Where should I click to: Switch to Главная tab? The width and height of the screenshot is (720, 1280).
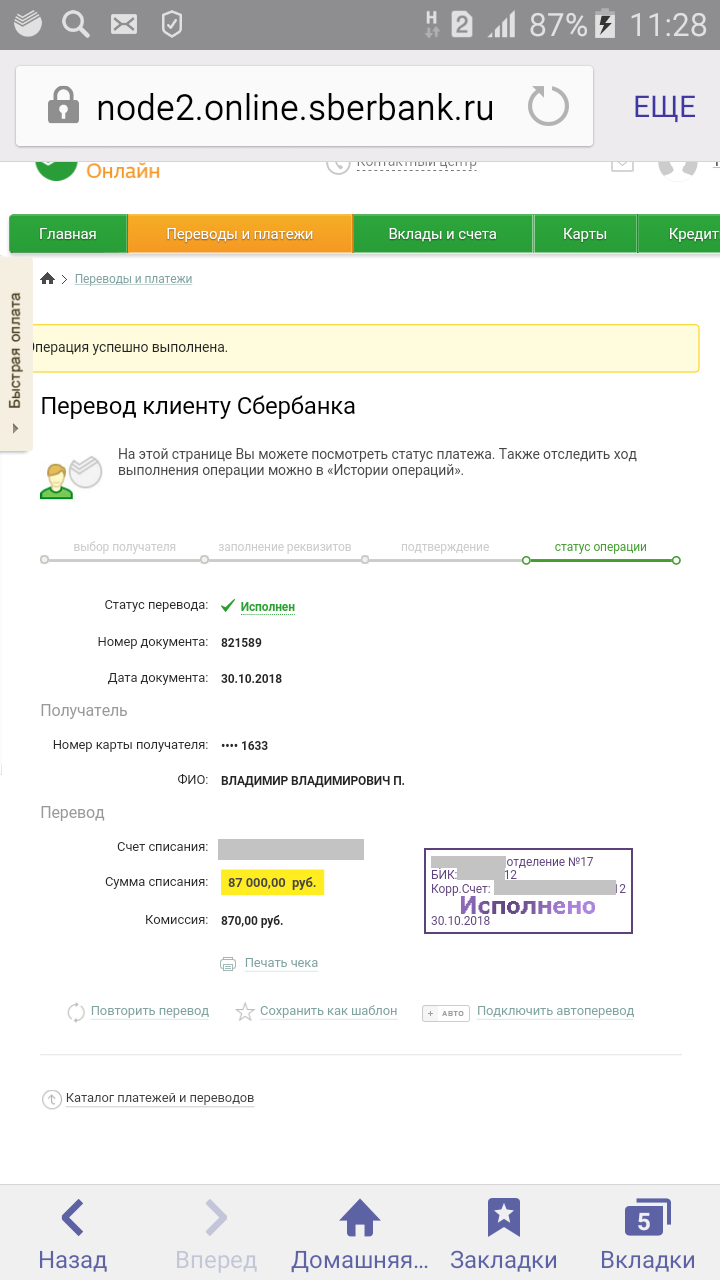point(68,234)
